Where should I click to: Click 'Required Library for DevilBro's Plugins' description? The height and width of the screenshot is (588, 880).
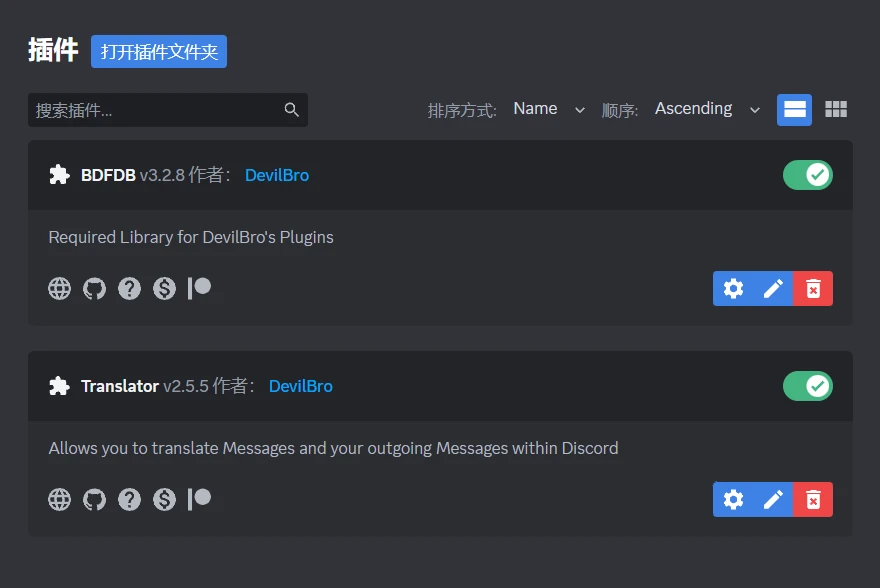click(x=191, y=237)
